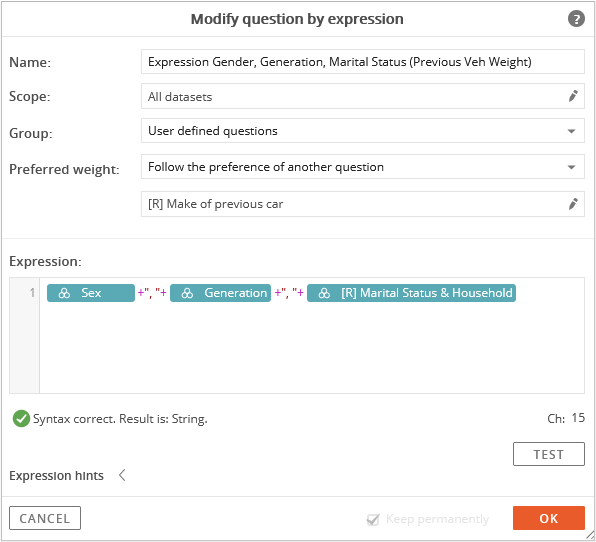The height and width of the screenshot is (542, 596).
Task: Select the Generation variable token
Action: [220, 293]
